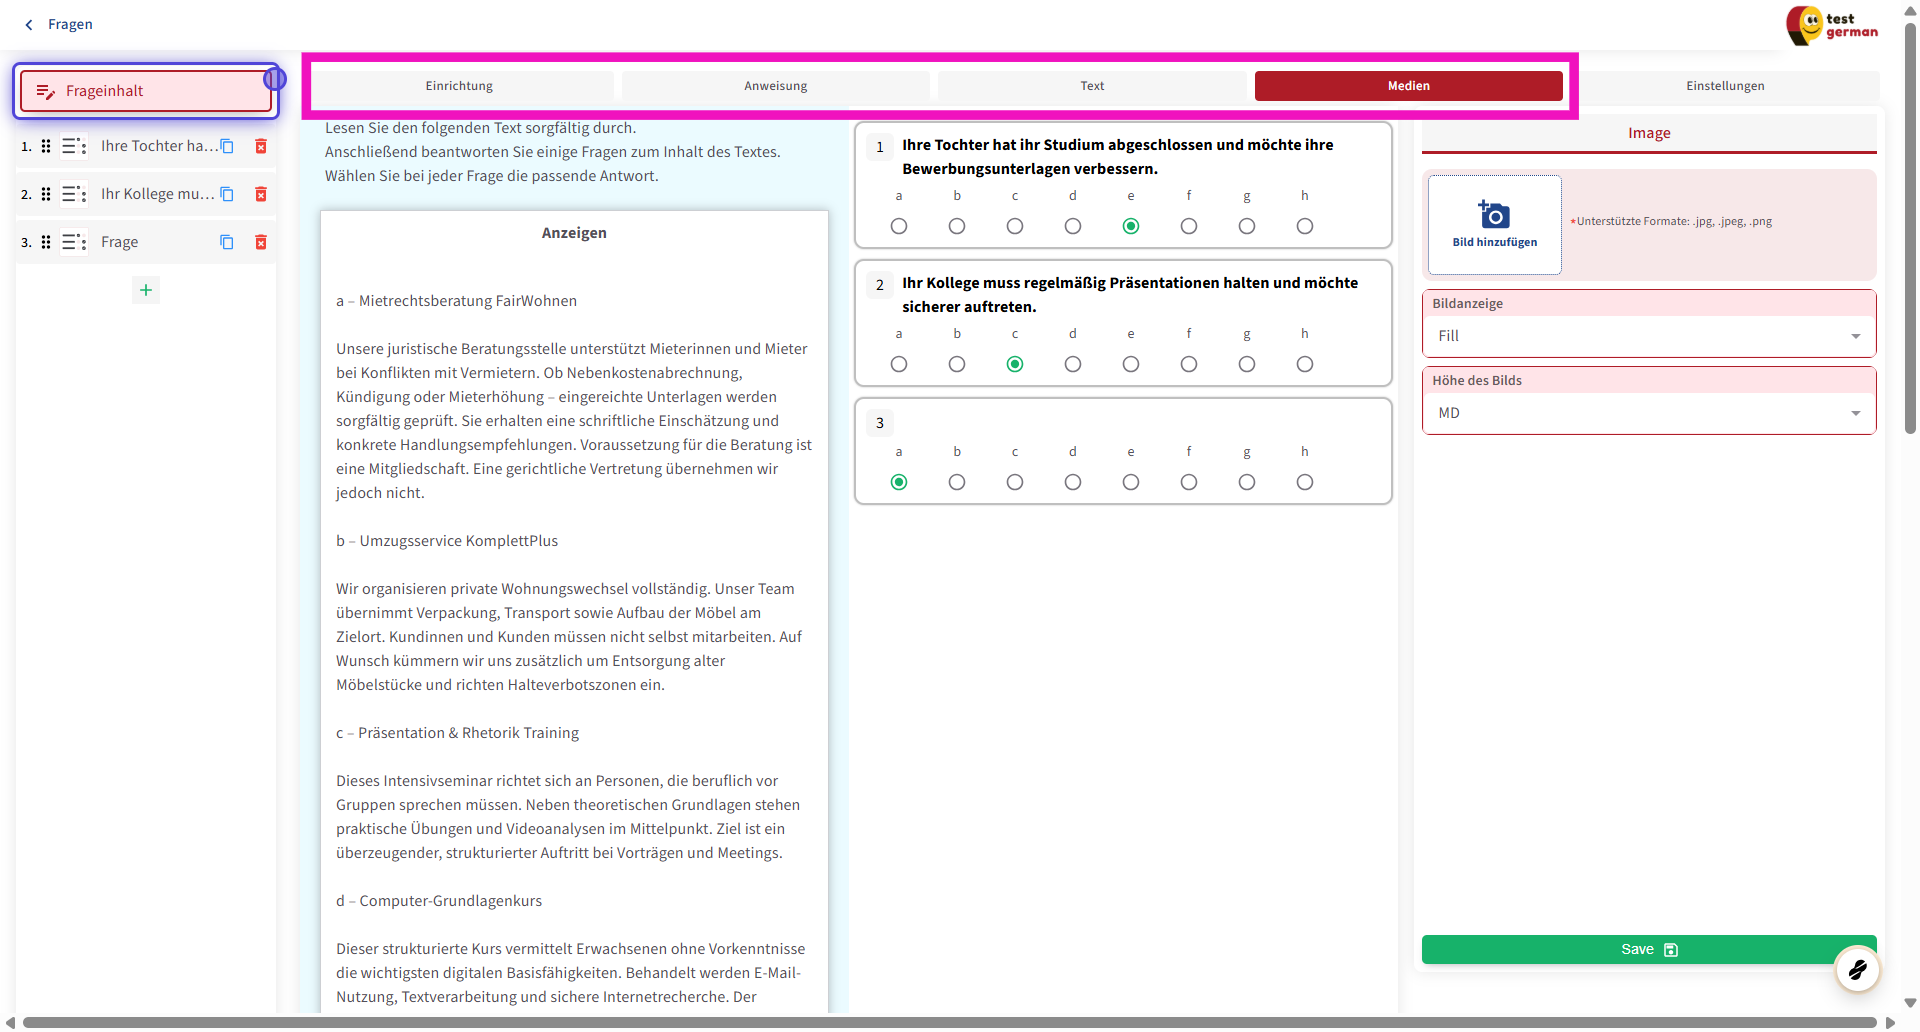Add new question with green plus icon
The image size is (1920, 1032).
146,290
